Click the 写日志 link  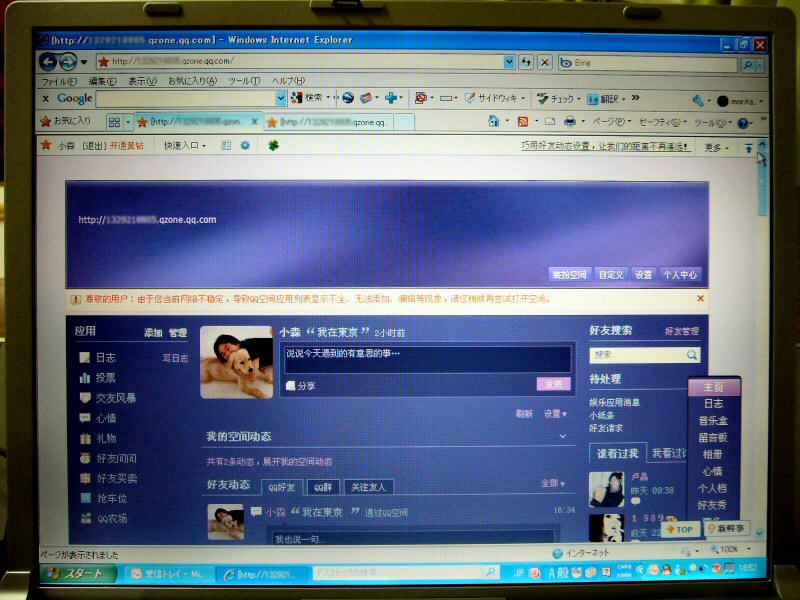click(x=175, y=358)
